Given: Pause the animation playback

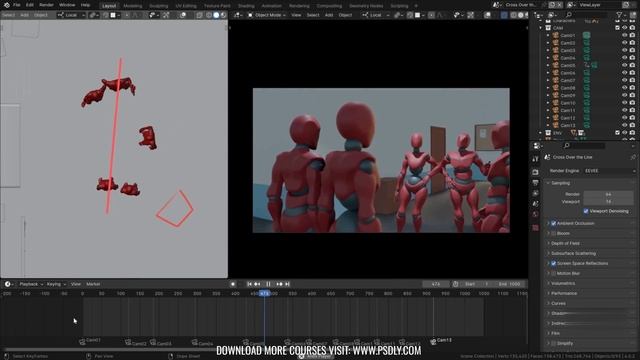Looking at the screenshot, I should tap(268, 284).
